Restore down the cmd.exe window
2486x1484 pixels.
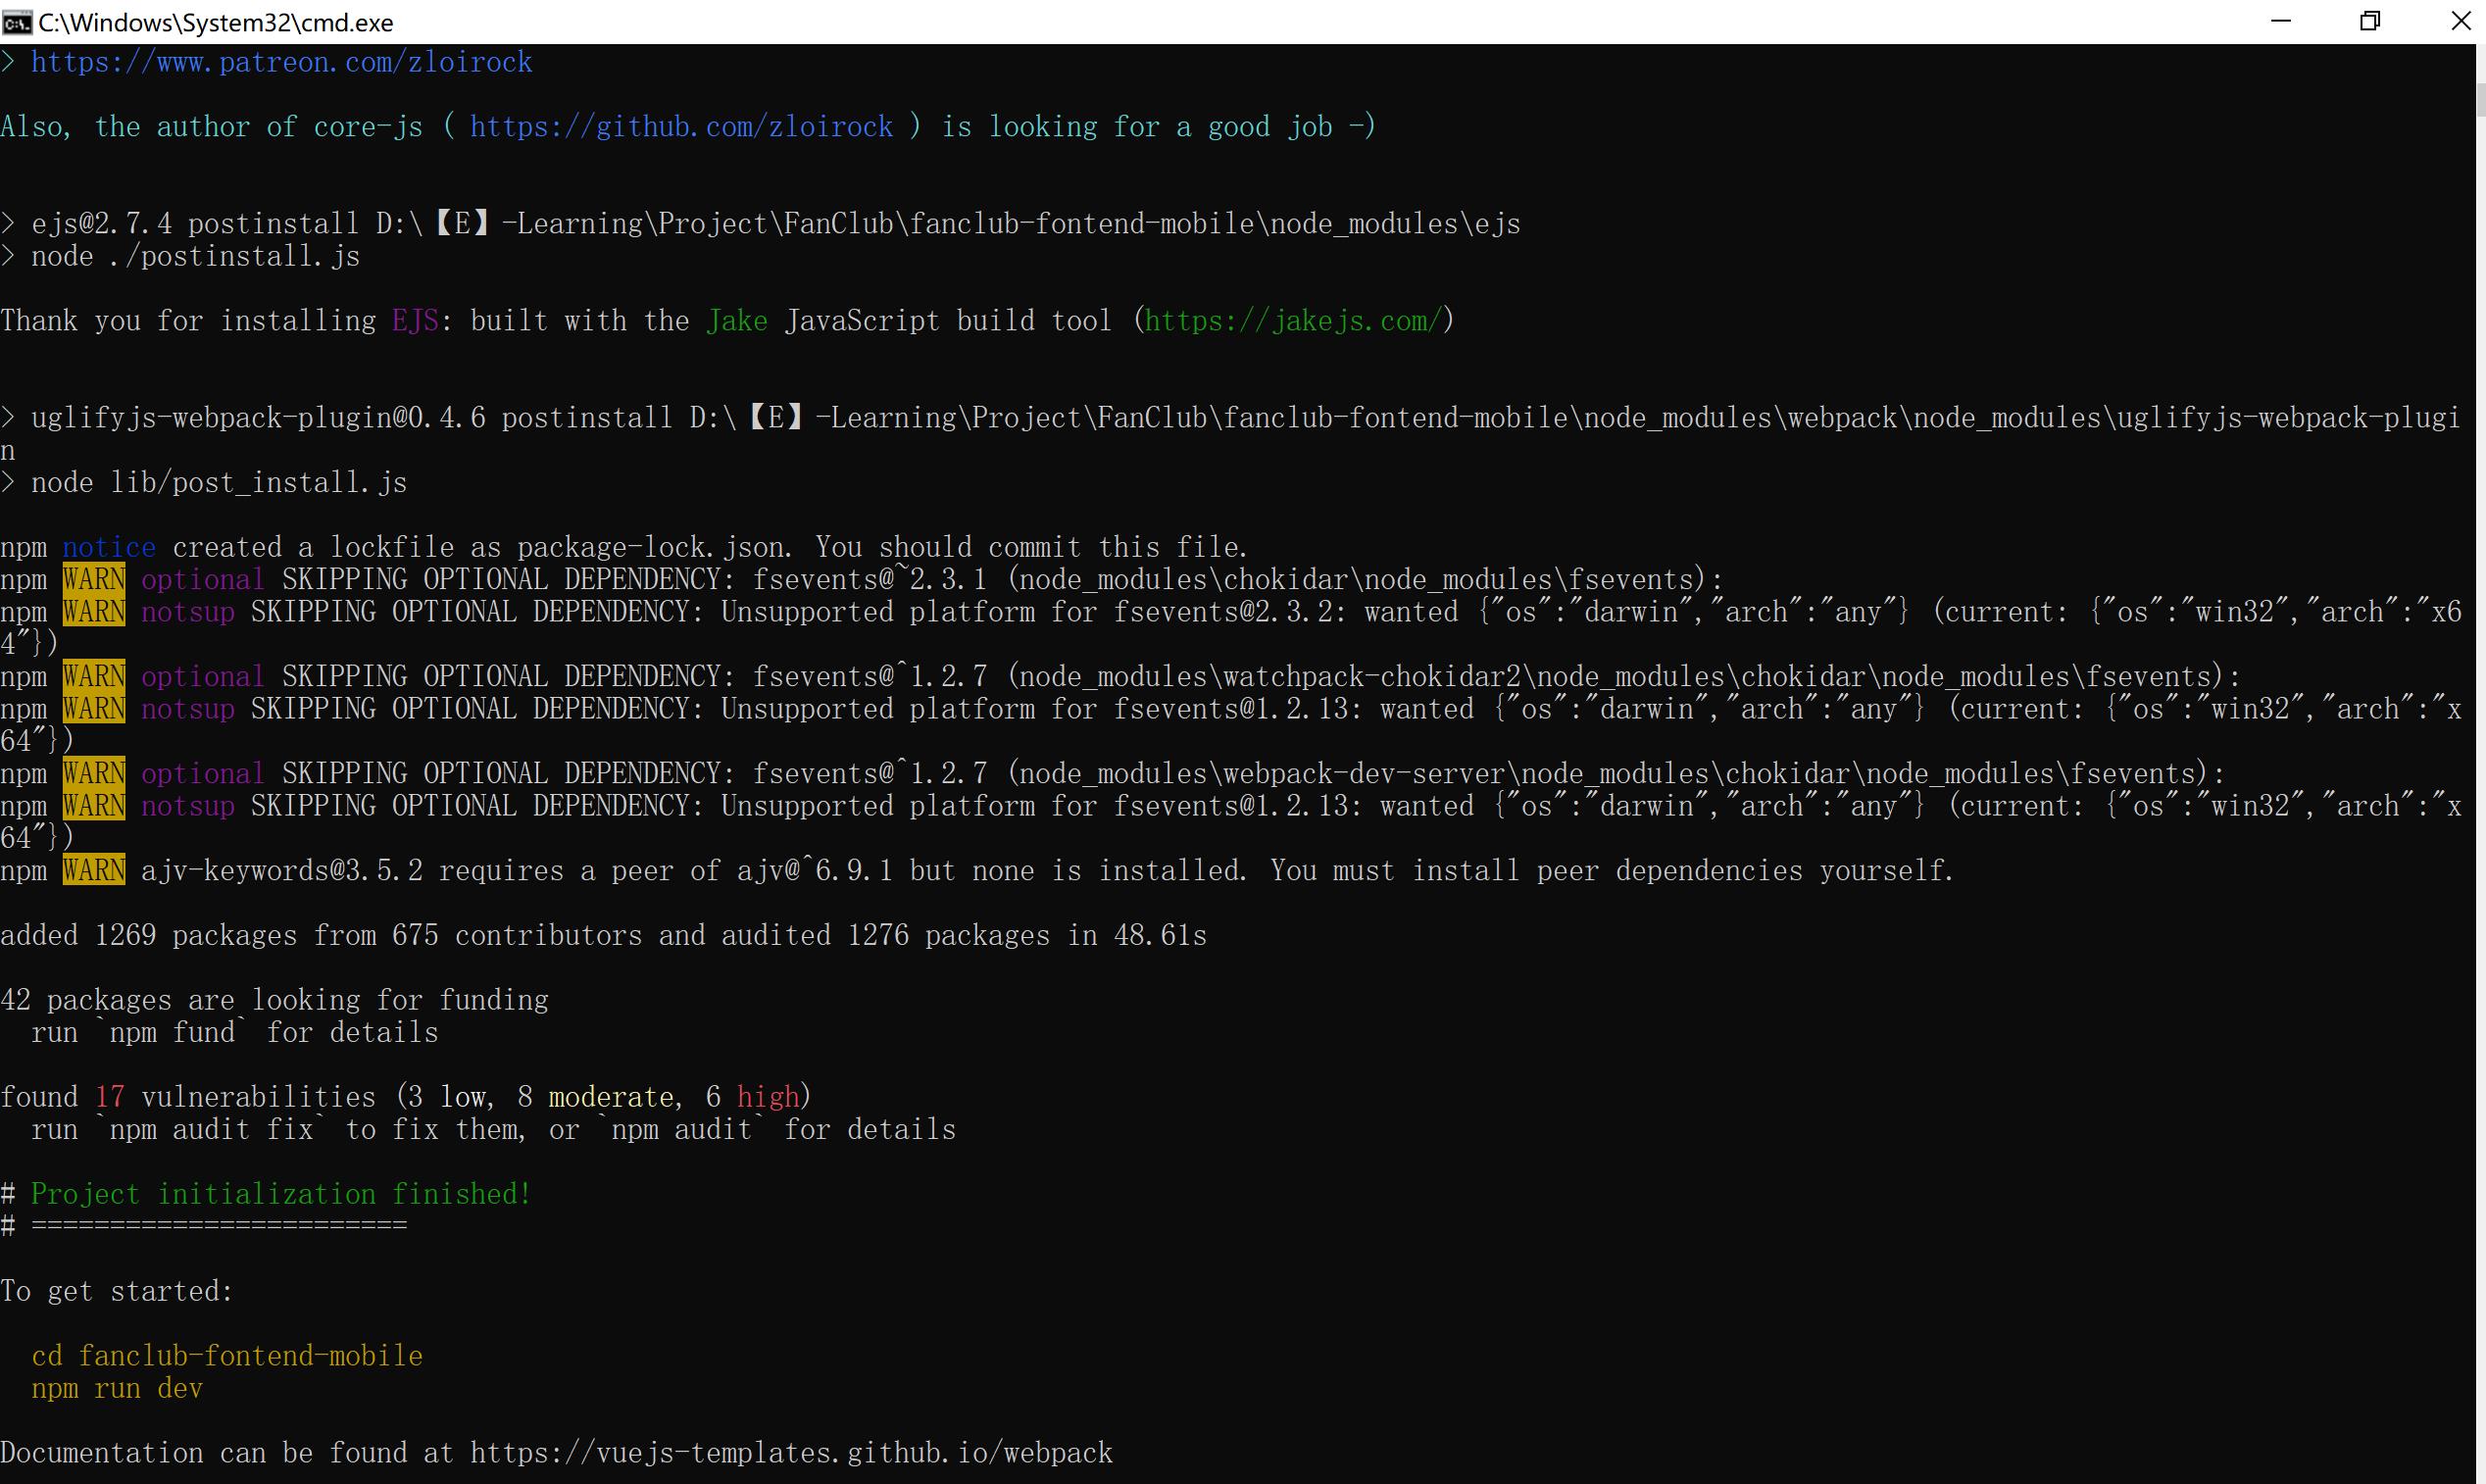(x=2370, y=21)
